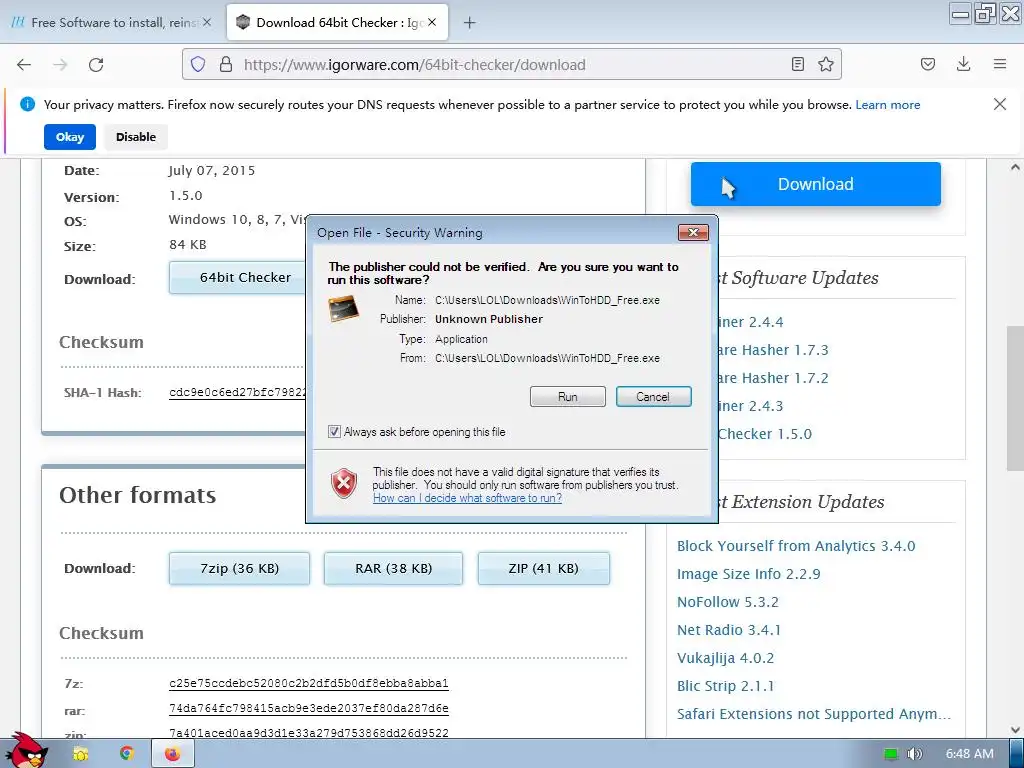Open Image Size Info 2.2.9 link
This screenshot has width=1024, height=768.
pyautogui.click(x=748, y=574)
